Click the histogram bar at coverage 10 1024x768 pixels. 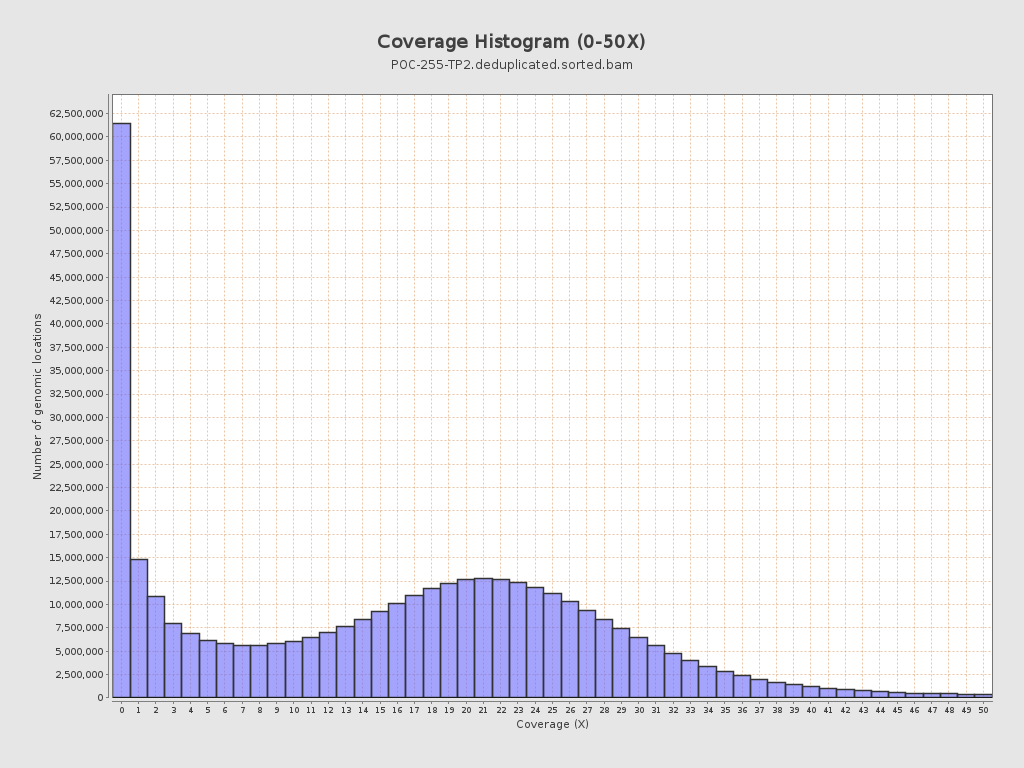point(294,669)
